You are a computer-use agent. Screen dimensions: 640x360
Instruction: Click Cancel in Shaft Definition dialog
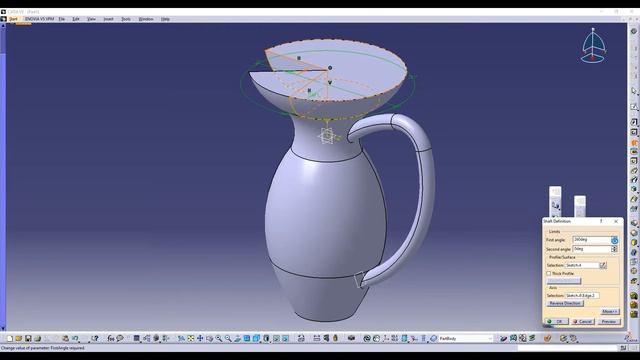[583, 322]
